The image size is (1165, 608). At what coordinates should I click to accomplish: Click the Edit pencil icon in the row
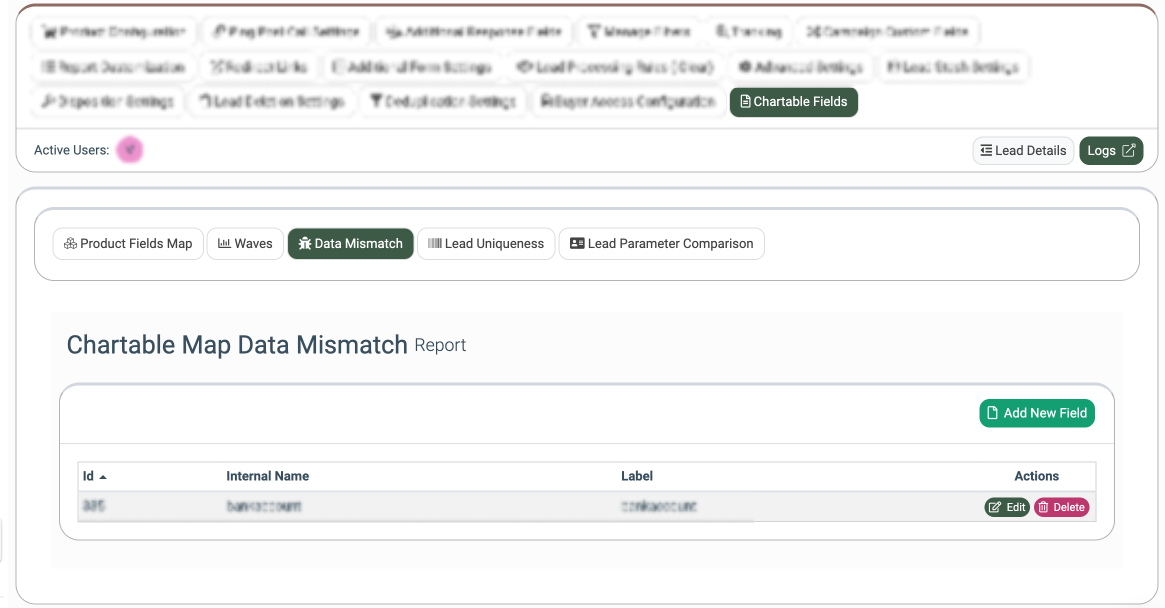click(x=995, y=508)
